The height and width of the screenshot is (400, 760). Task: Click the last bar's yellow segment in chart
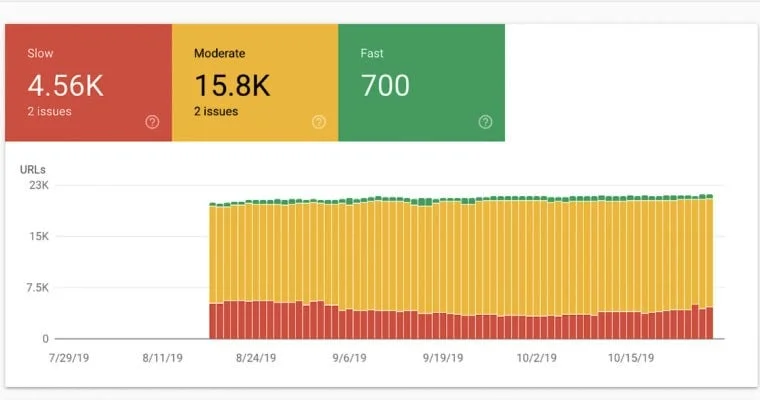tap(709, 250)
